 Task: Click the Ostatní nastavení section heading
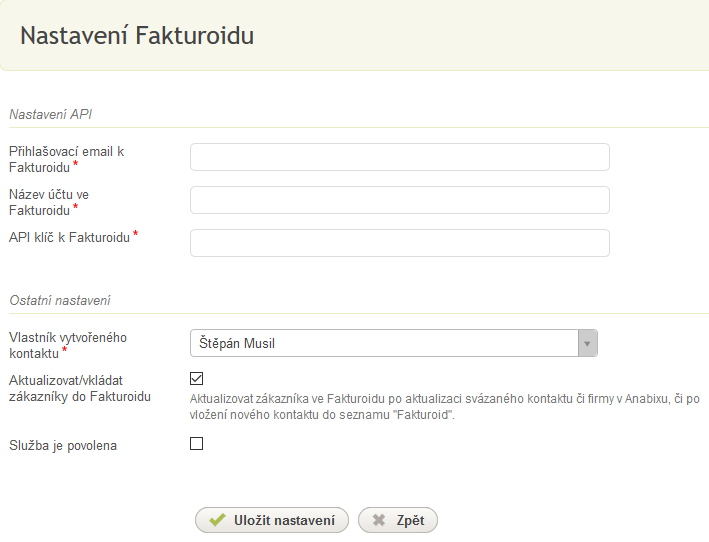click(x=60, y=300)
